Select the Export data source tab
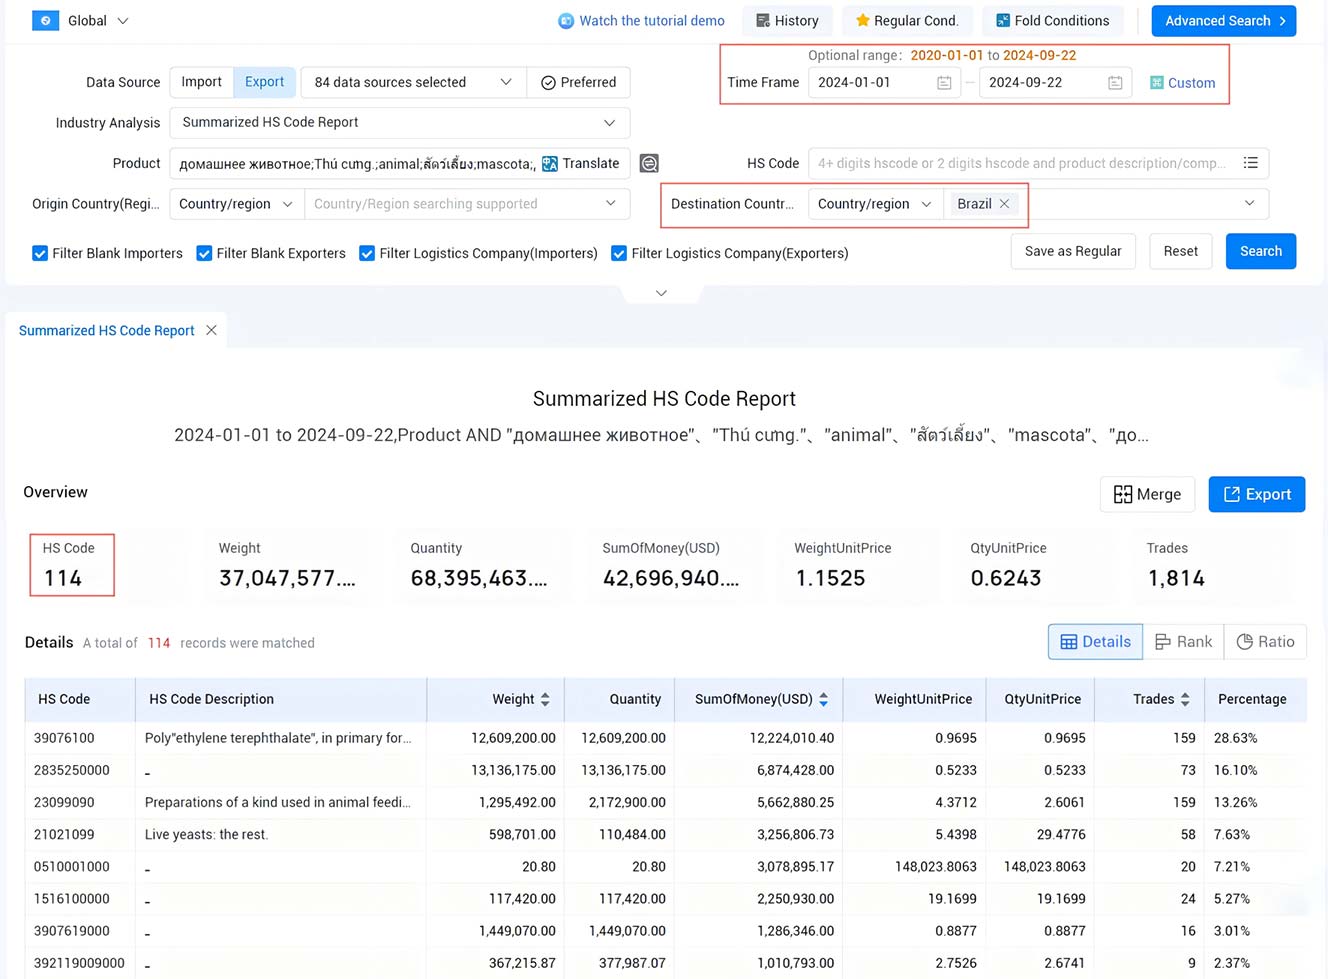This screenshot has height=979, width=1328. click(265, 82)
